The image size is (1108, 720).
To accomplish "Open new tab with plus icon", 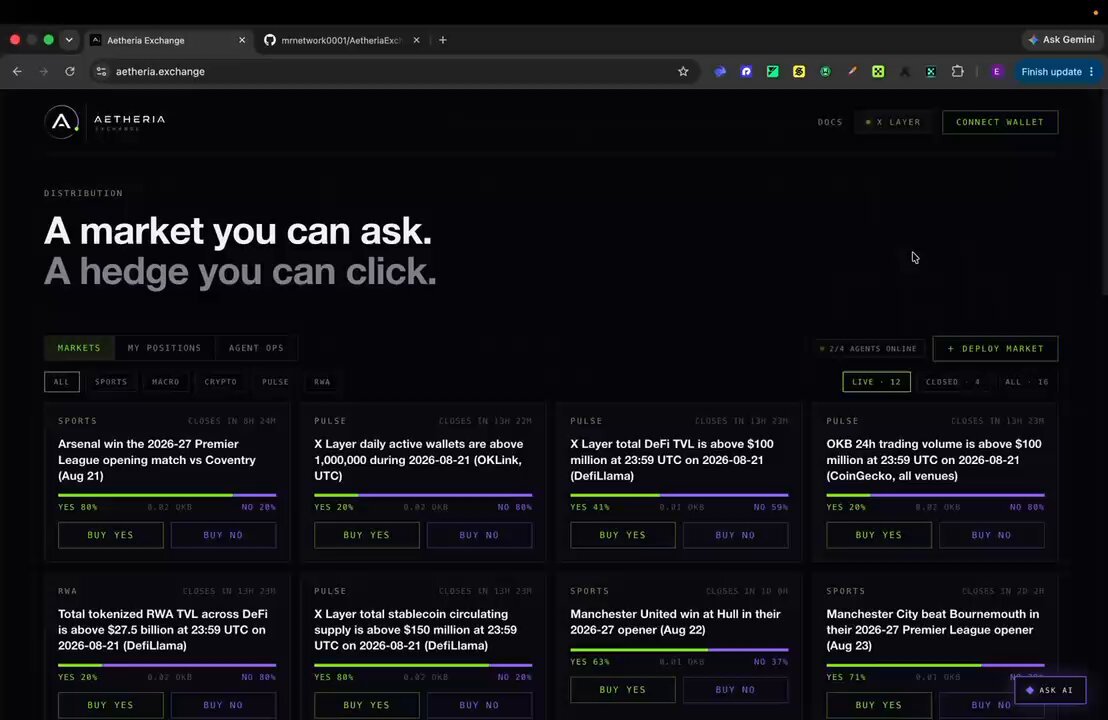I will pos(442,40).
